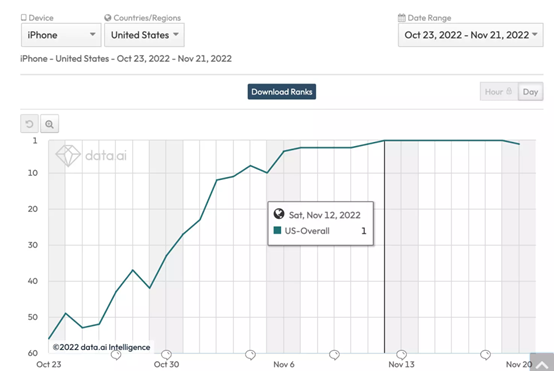Click the US-Overall teal legend swatch

pyautogui.click(x=277, y=231)
